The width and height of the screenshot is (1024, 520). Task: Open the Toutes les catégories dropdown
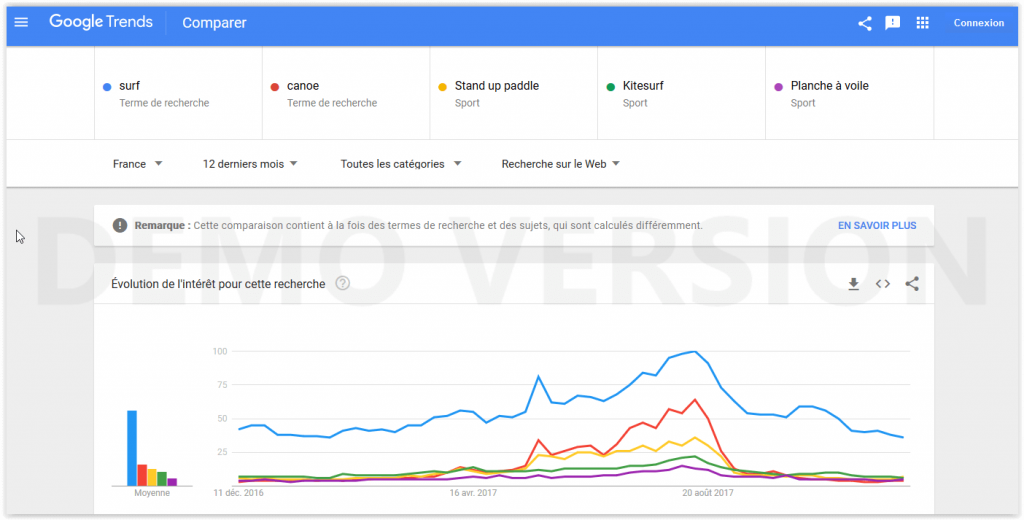coord(400,164)
